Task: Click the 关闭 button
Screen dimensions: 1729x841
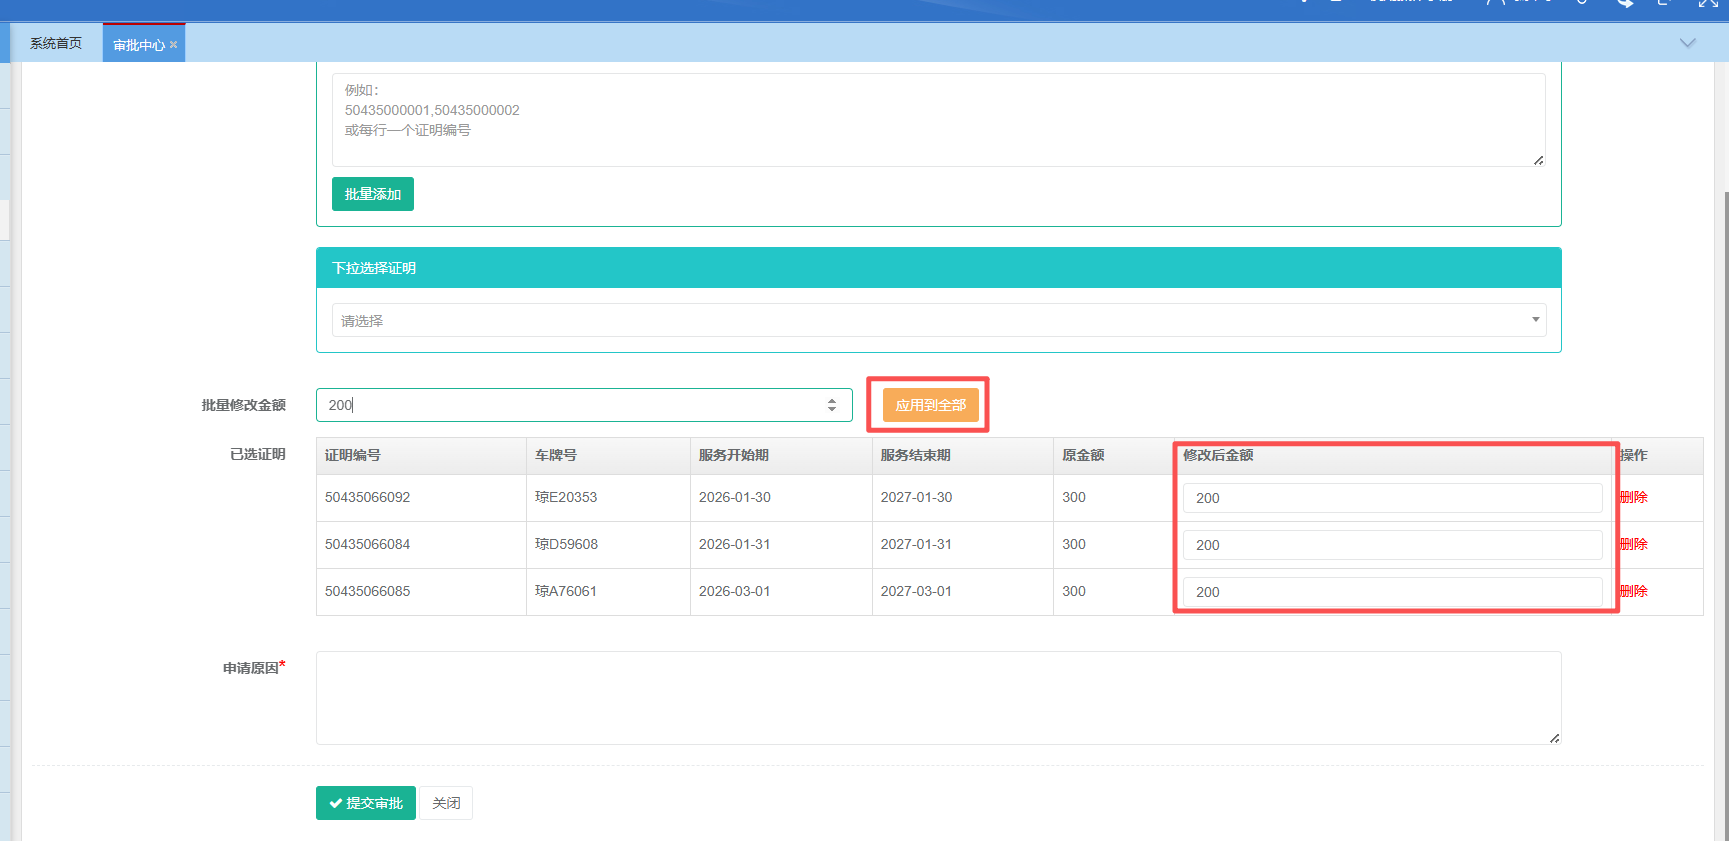Action: pyautogui.click(x=446, y=803)
